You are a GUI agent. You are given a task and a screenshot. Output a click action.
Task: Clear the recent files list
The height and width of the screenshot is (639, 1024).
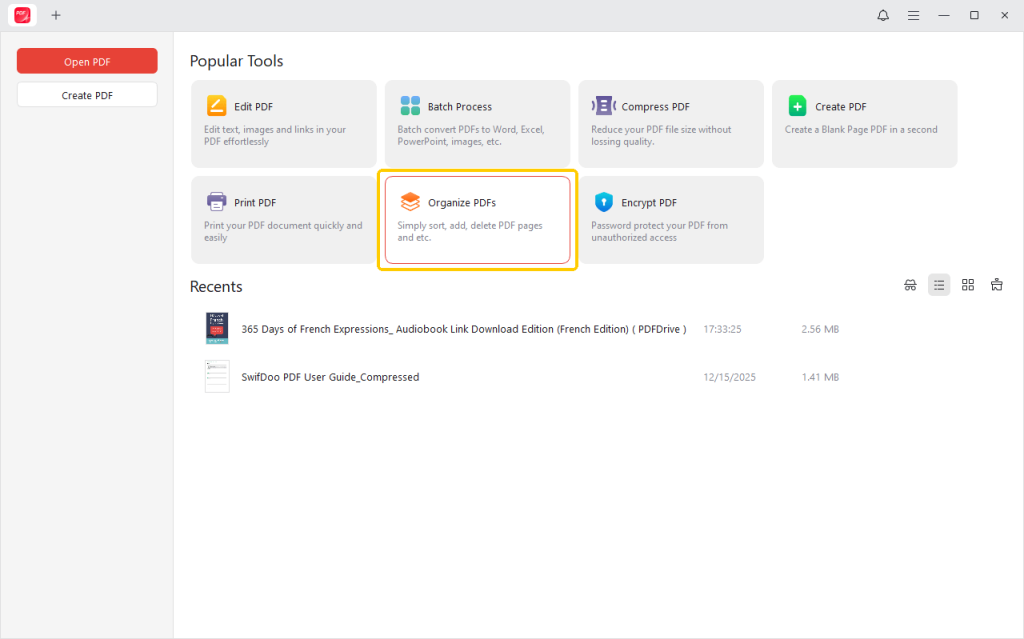point(997,285)
